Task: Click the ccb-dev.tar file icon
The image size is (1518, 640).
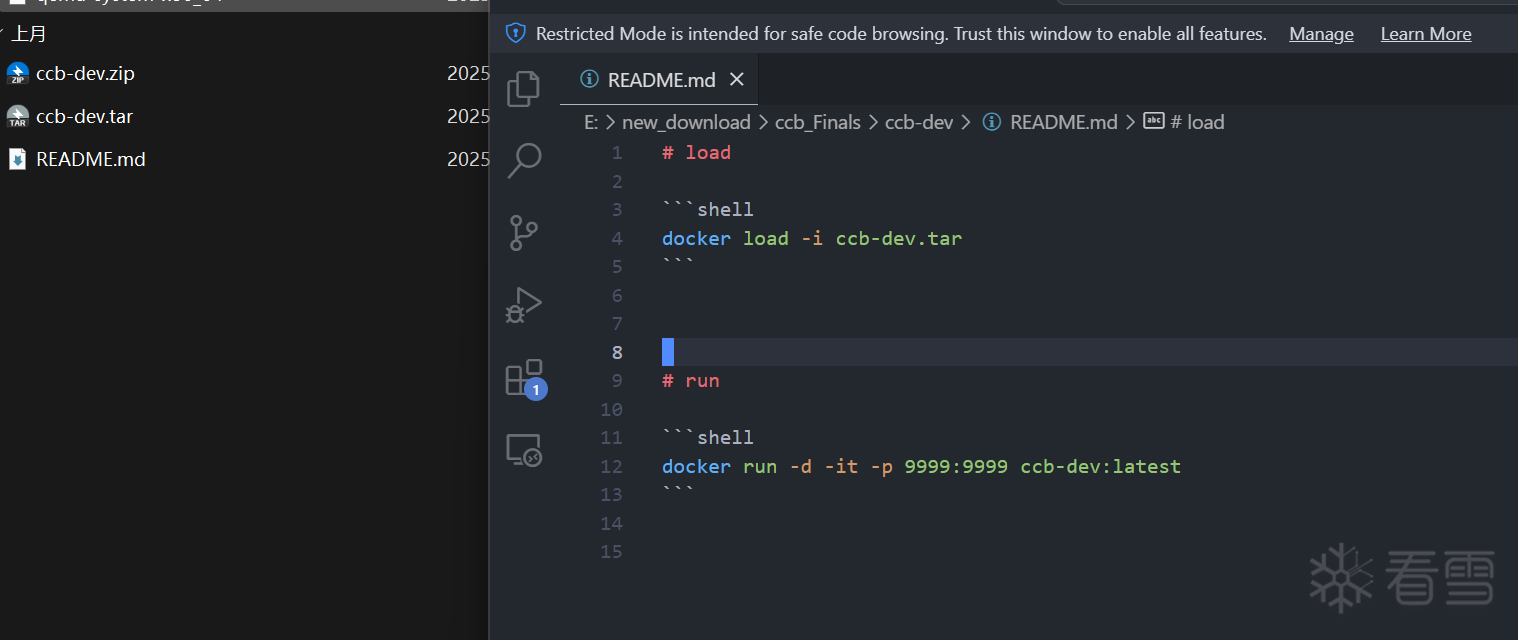Action: click(18, 117)
